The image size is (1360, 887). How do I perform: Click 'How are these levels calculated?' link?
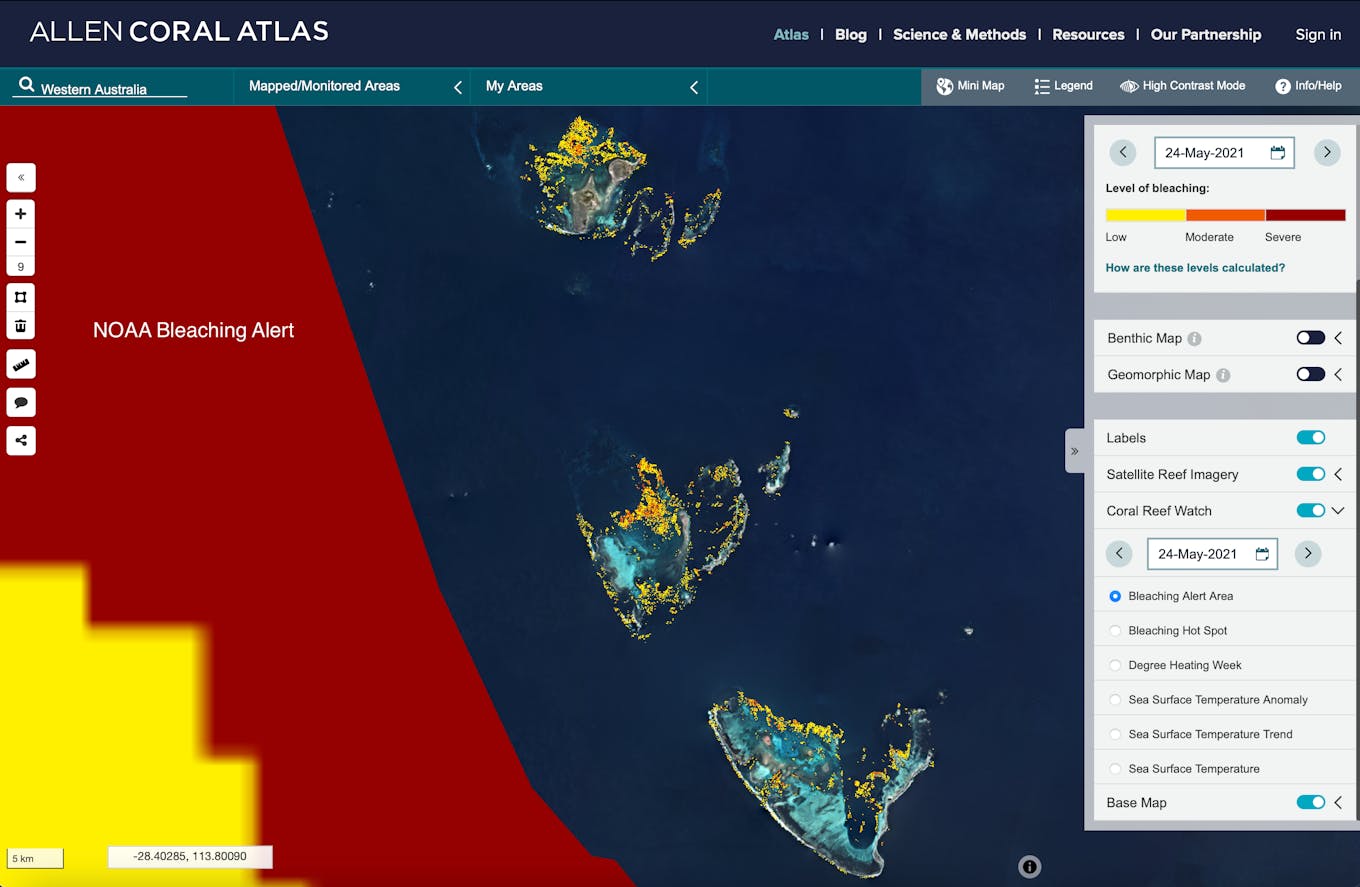click(x=1195, y=268)
